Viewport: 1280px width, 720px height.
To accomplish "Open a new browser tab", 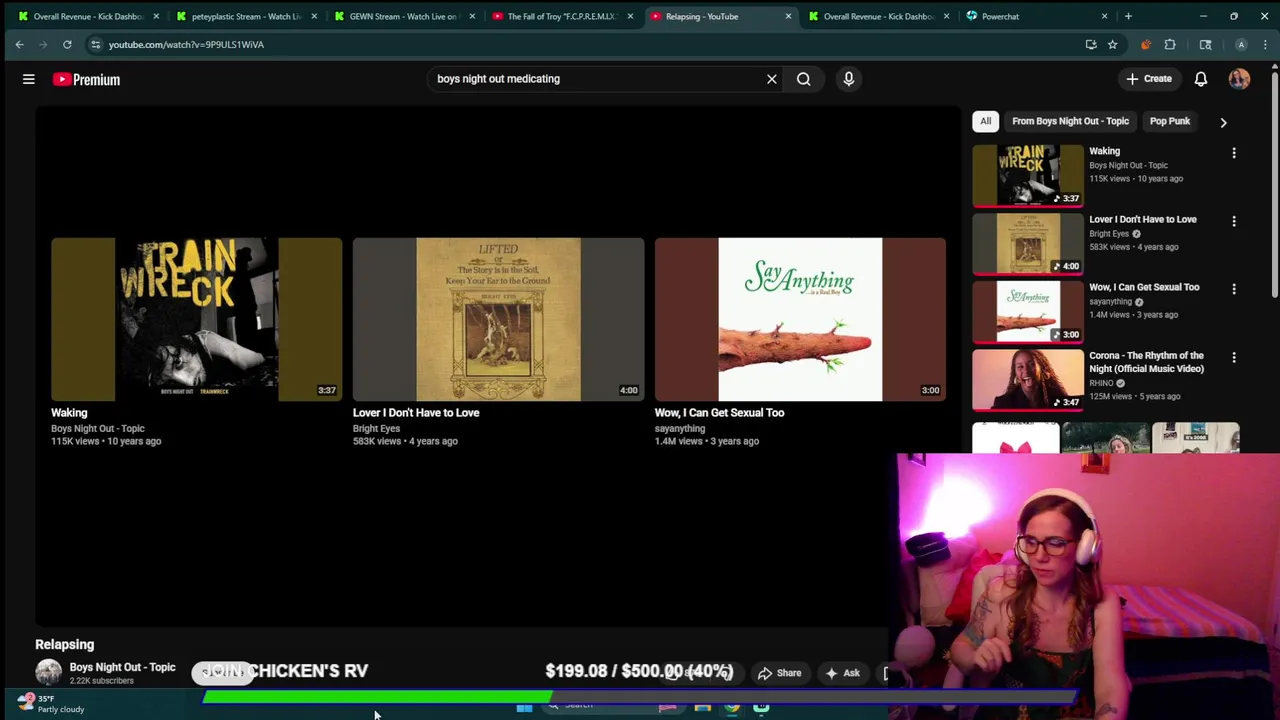I will [x=1128, y=16].
